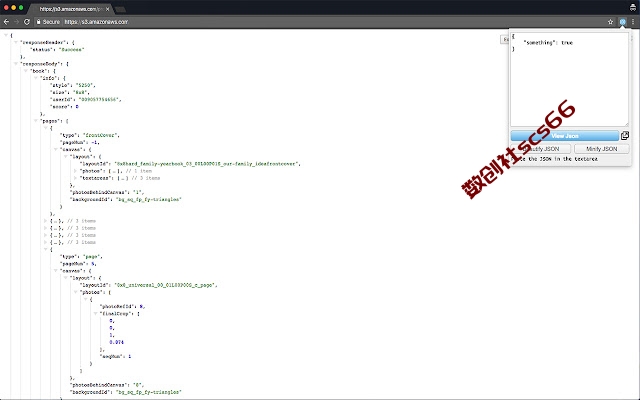Collapse the layout node under frontCover canvas
Screen dimensions: 640x400
tap(65, 156)
